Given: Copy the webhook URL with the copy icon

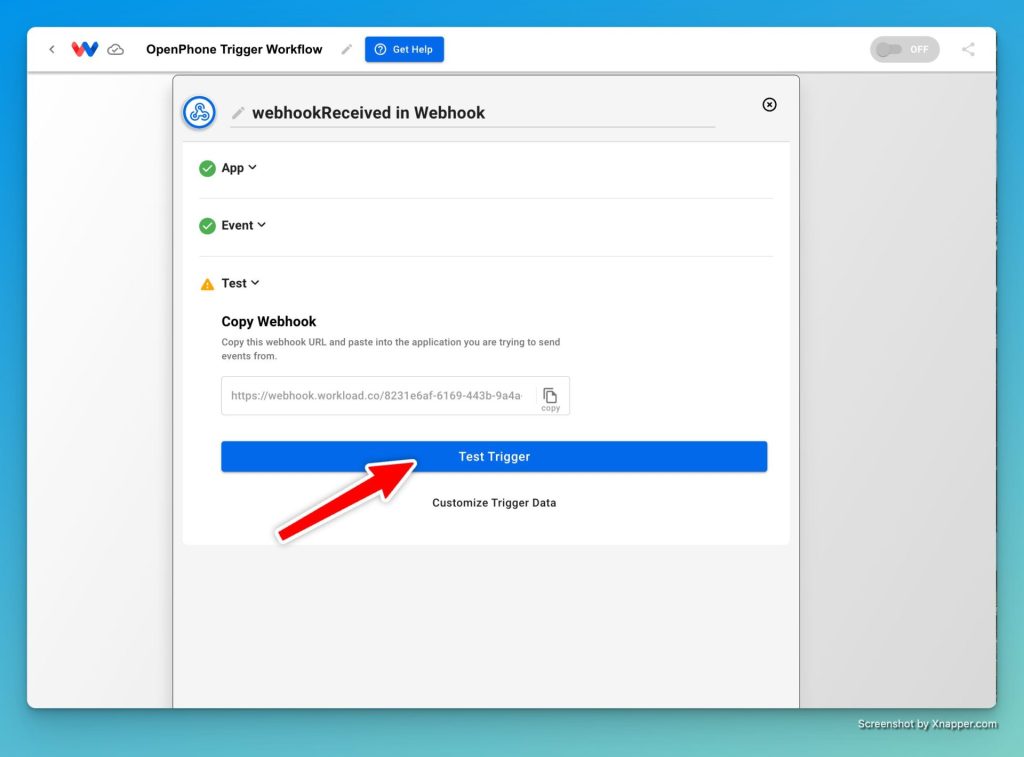Looking at the screenshot, I should click(x=550, y=398).
